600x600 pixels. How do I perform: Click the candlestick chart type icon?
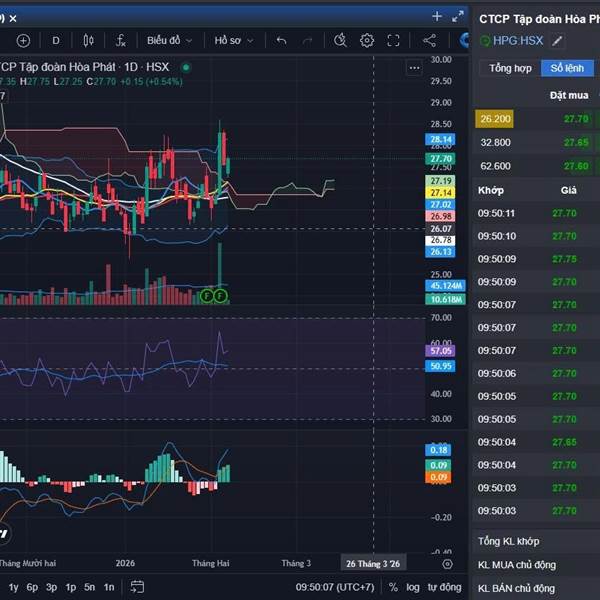88,40
